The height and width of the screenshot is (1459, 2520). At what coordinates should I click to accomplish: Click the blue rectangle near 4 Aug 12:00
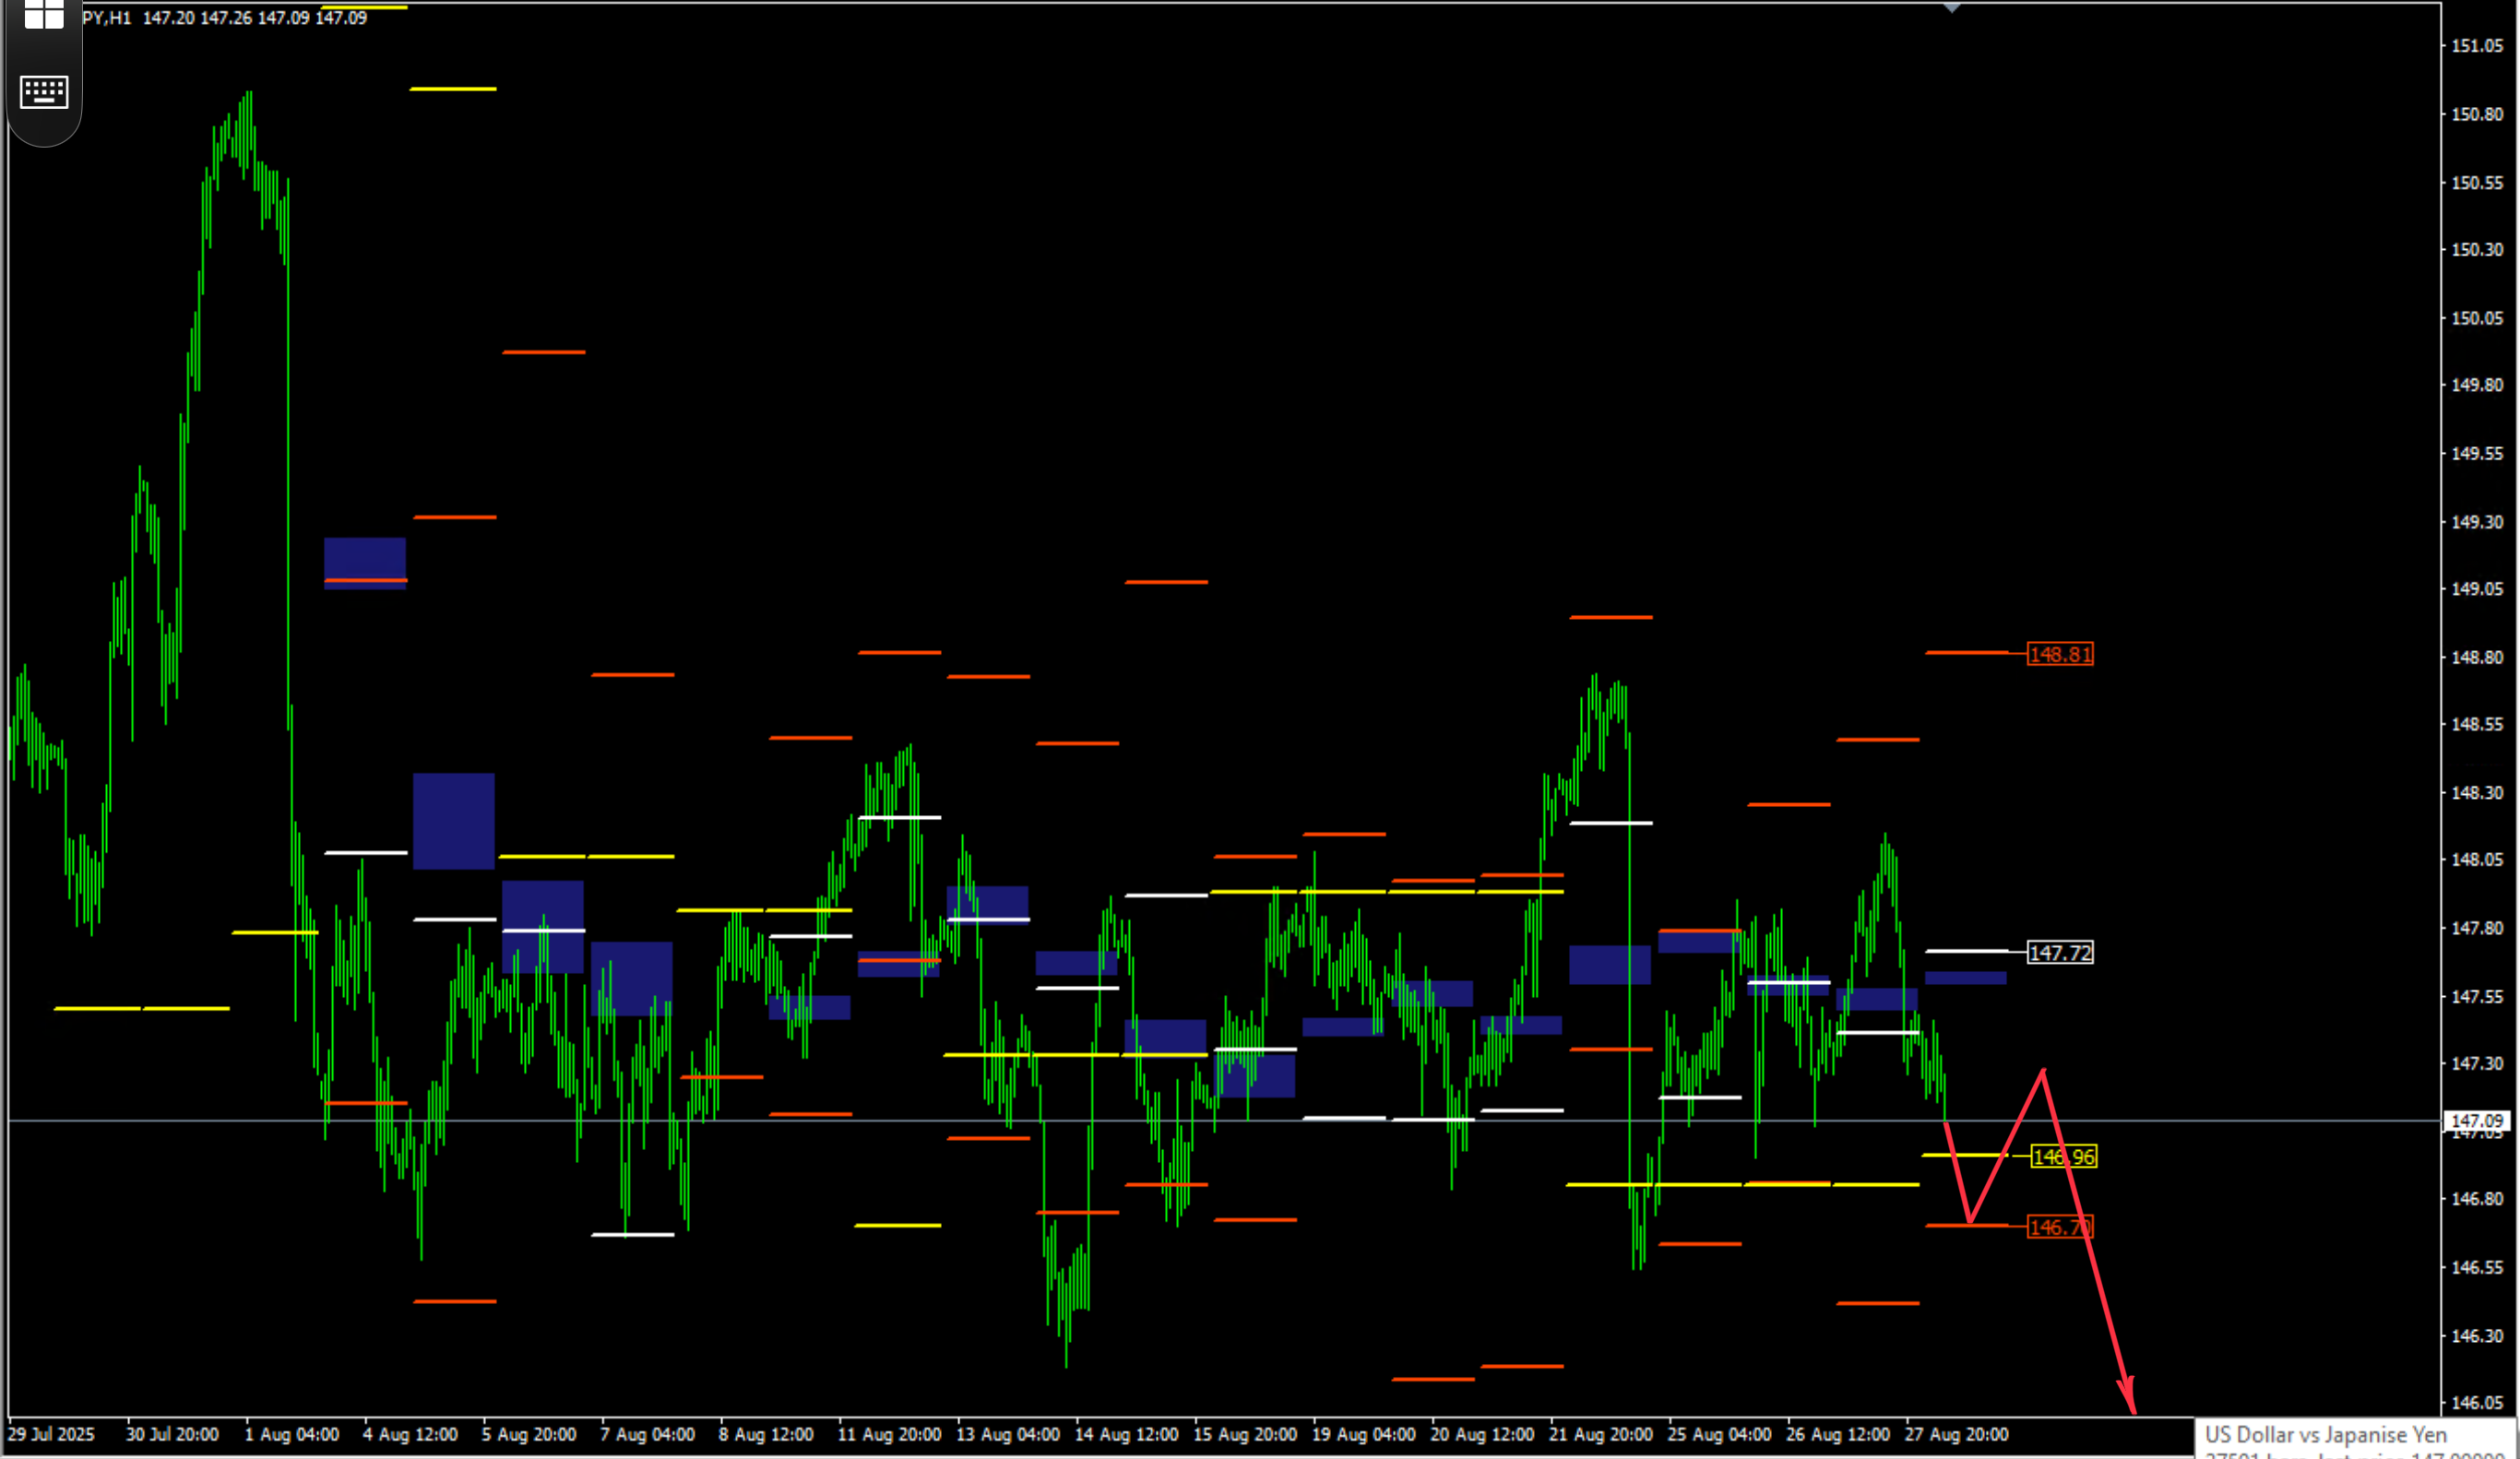454,821
